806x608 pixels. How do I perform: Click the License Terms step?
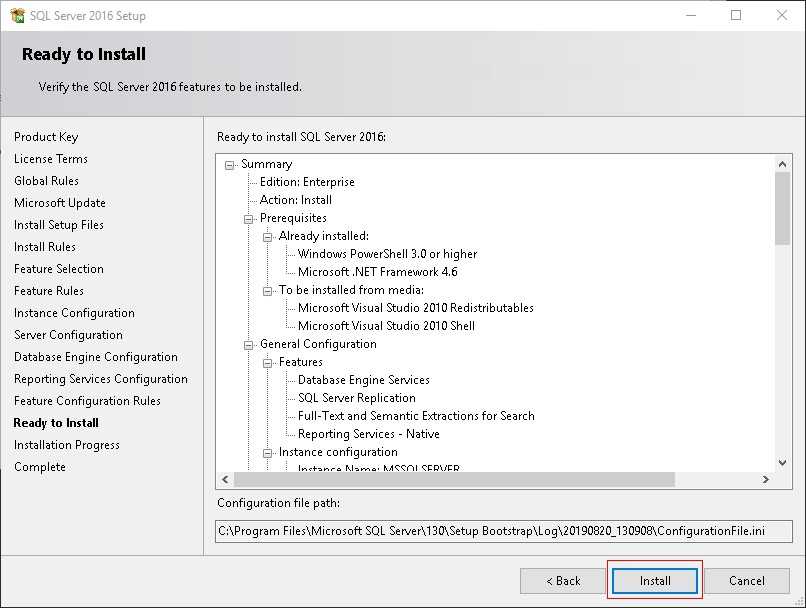point(51,159)
